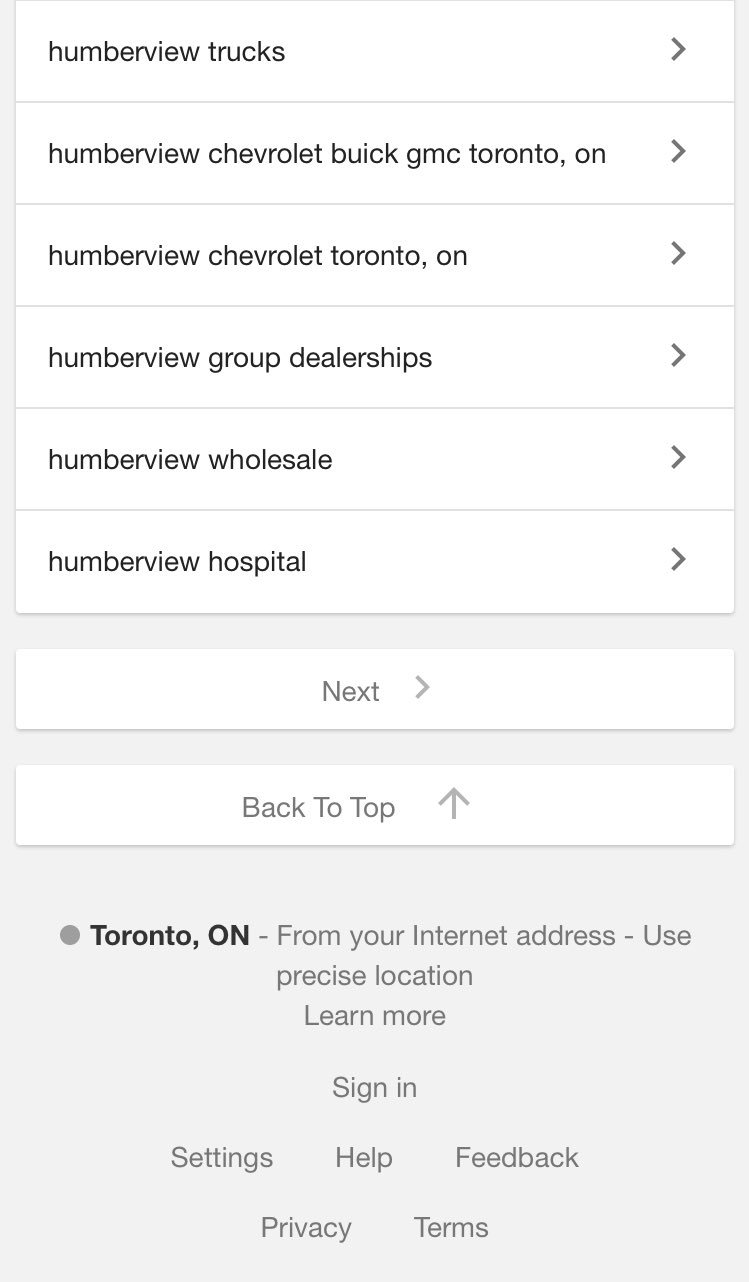This screenshot has height=1282, width=749.
Task: Click arrow beside humberview hospital
Action: point(678,560)
